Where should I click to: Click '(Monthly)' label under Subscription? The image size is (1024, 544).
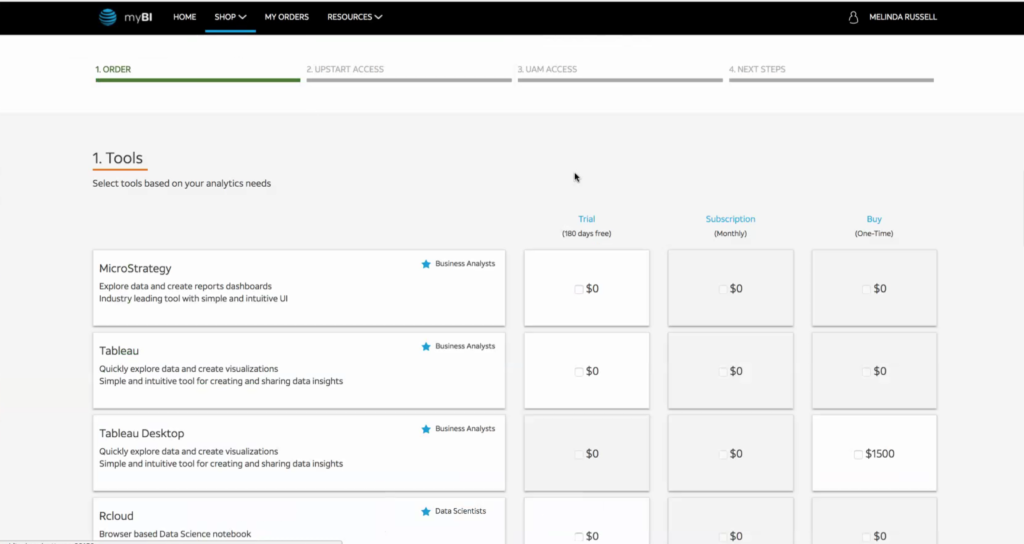click(x=730, y=234)
